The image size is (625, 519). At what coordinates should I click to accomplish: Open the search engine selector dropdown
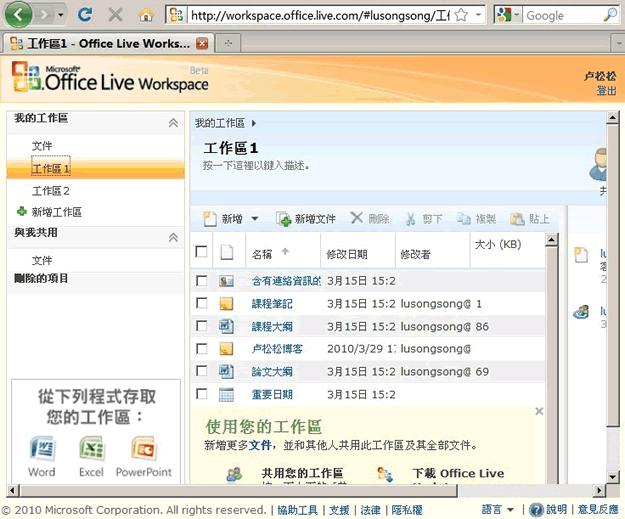pos(517,15)
